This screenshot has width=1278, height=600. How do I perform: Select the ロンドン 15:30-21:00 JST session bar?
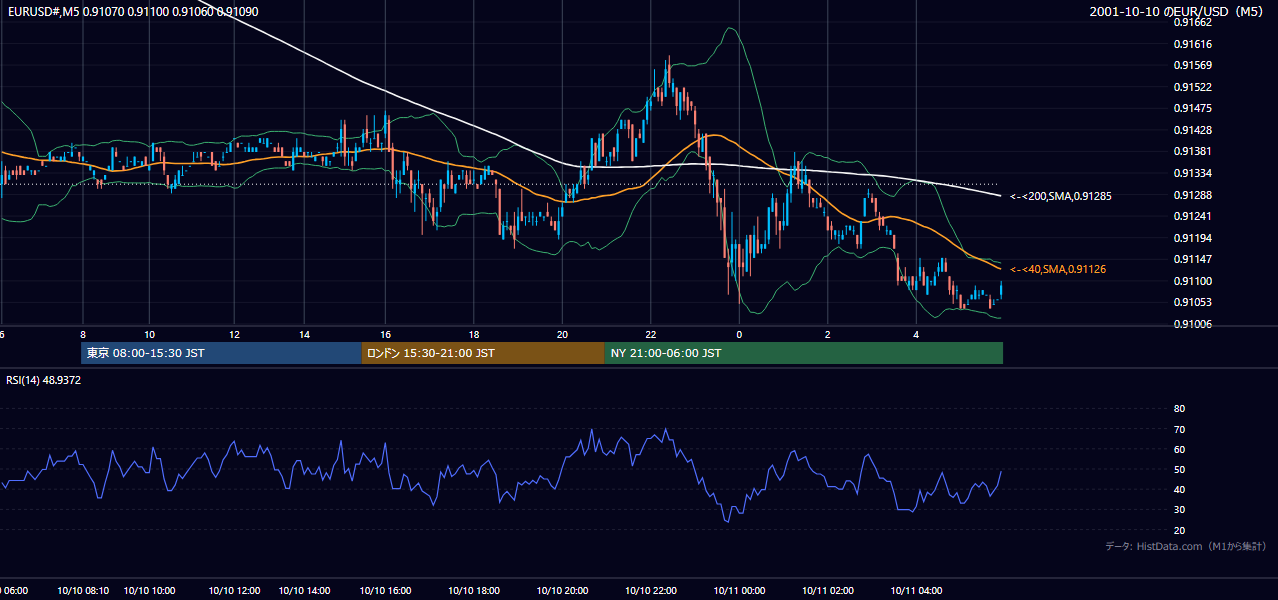(x=483, y=353)
